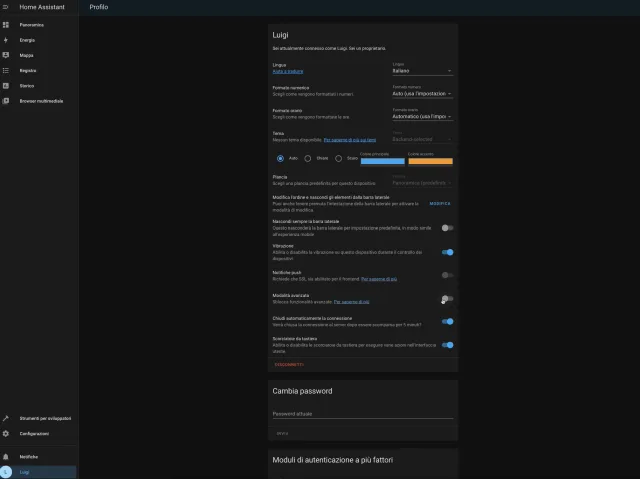Open the Notifiche bell icon
Viewport: 640px width, 479px height.
[x=7, y=456]
